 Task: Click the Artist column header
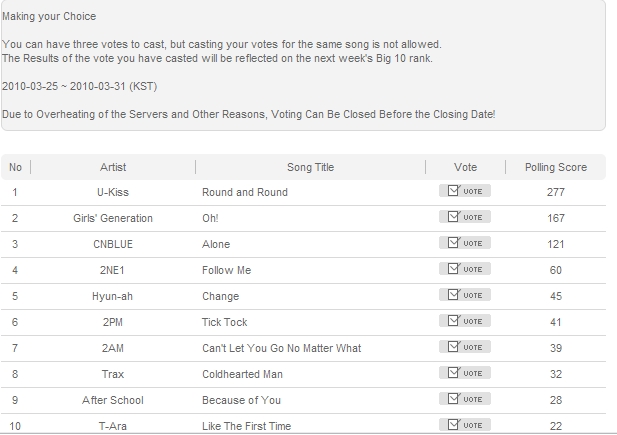coord(113,167)
